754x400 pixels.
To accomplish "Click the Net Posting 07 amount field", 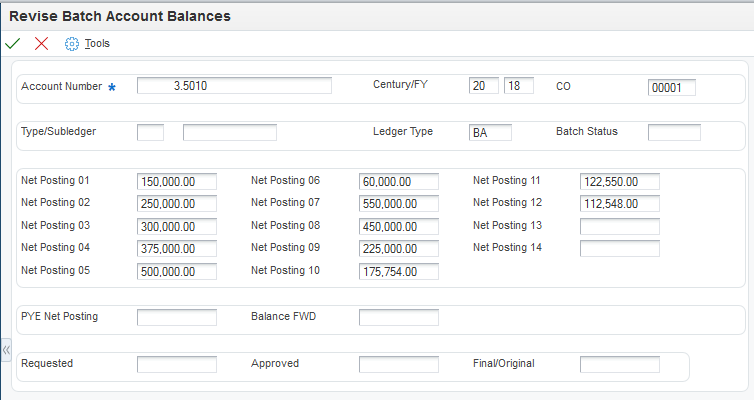I will (399, 203).
